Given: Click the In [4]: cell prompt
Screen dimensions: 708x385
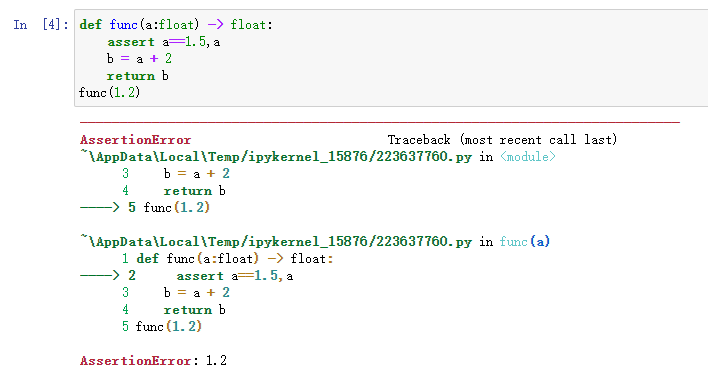Looking at the screenshot, I should pyautogui.click(x=41, y=24).
